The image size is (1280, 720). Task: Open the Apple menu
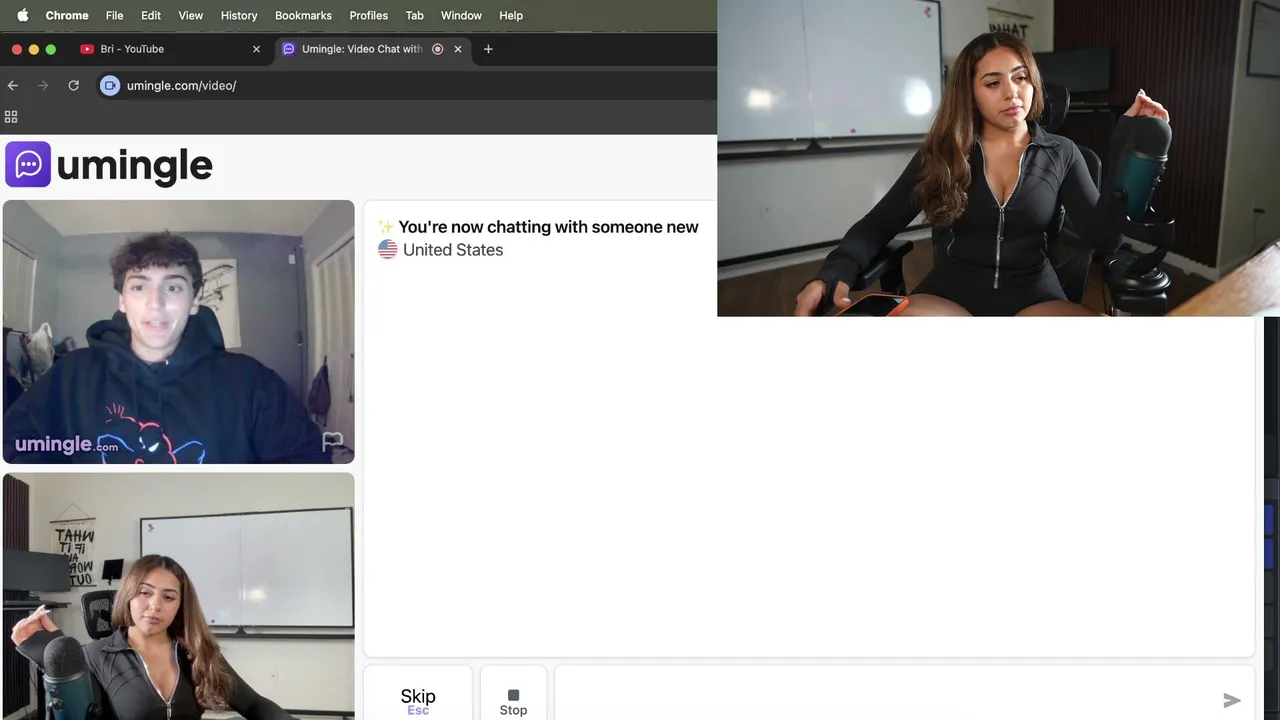coord(22,15)
